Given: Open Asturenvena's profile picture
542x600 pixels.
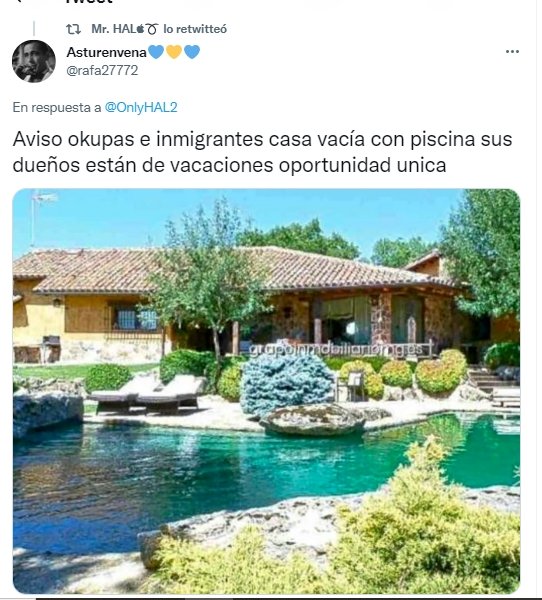Looking at the screenshot, I should tap(34, 61).
